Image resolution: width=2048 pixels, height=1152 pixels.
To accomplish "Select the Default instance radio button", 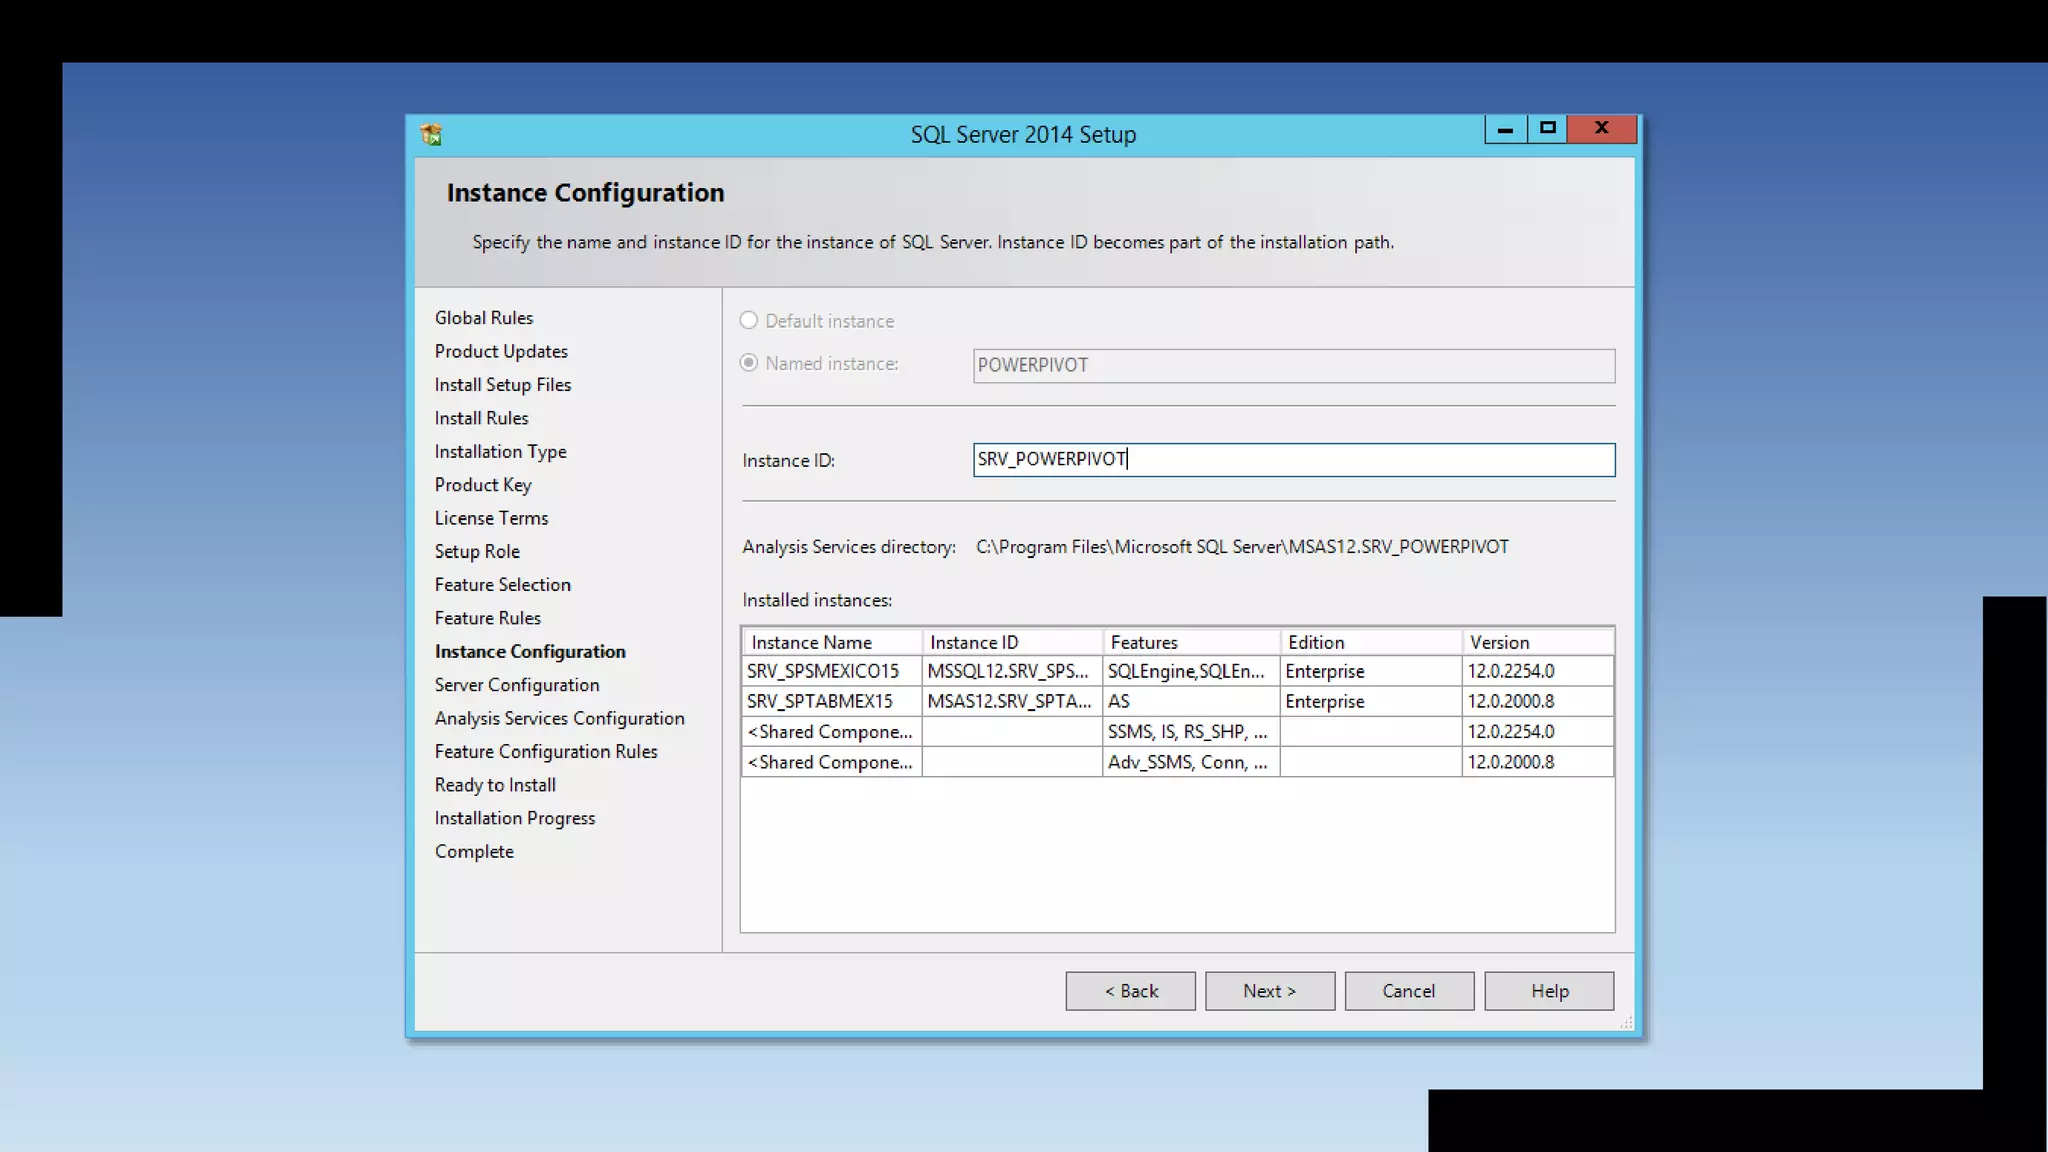I will click(x=749, y=321).
